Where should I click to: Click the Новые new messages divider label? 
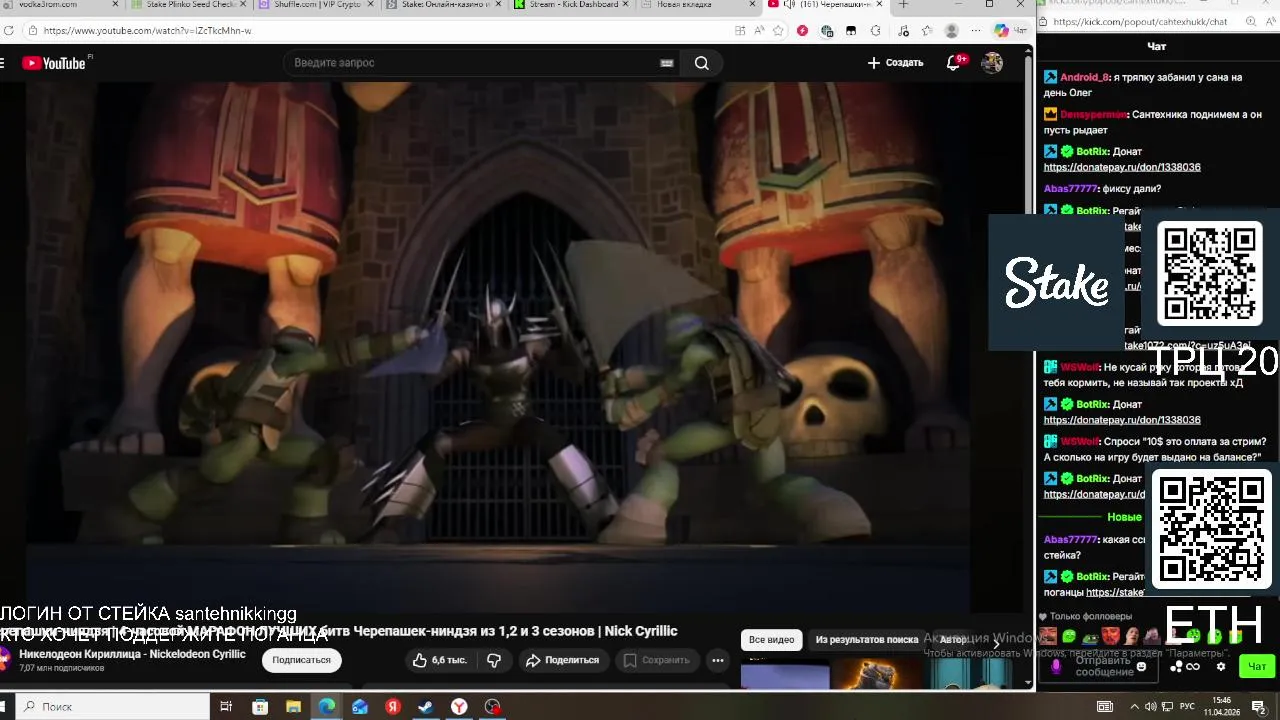(x=1124, y=517)
